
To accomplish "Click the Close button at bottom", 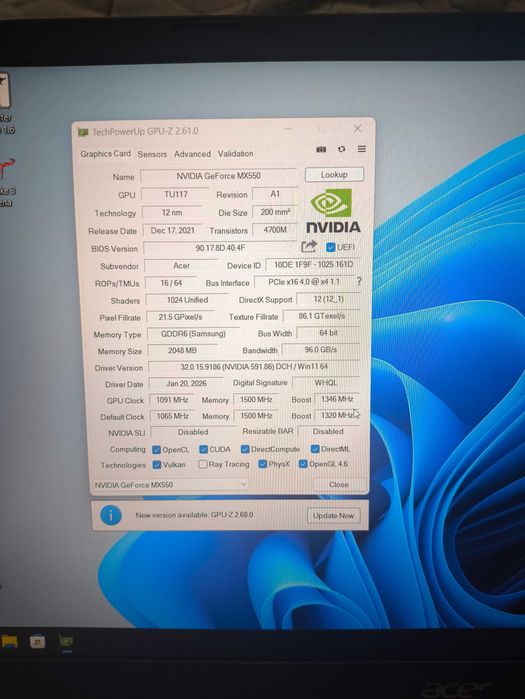I will point(339,485).
